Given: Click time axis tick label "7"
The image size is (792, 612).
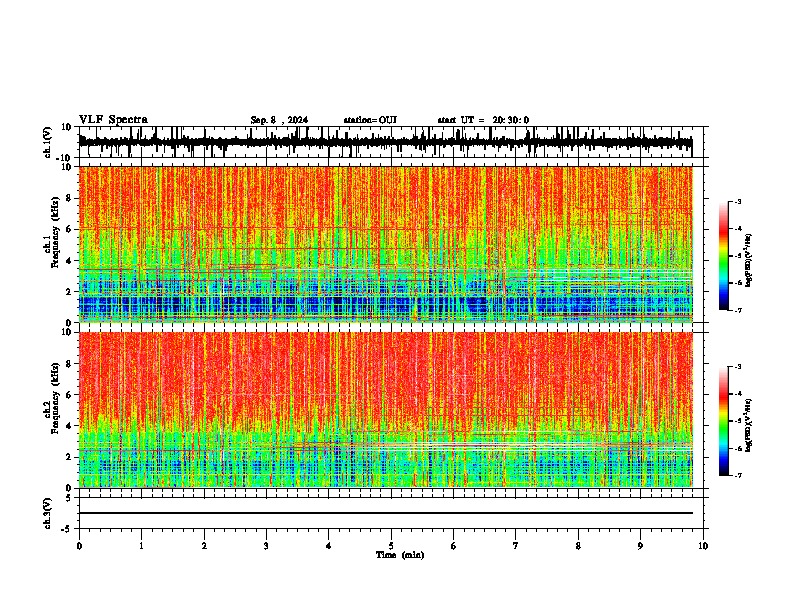Looking at the screenshot, I should [x=516, y=546].
